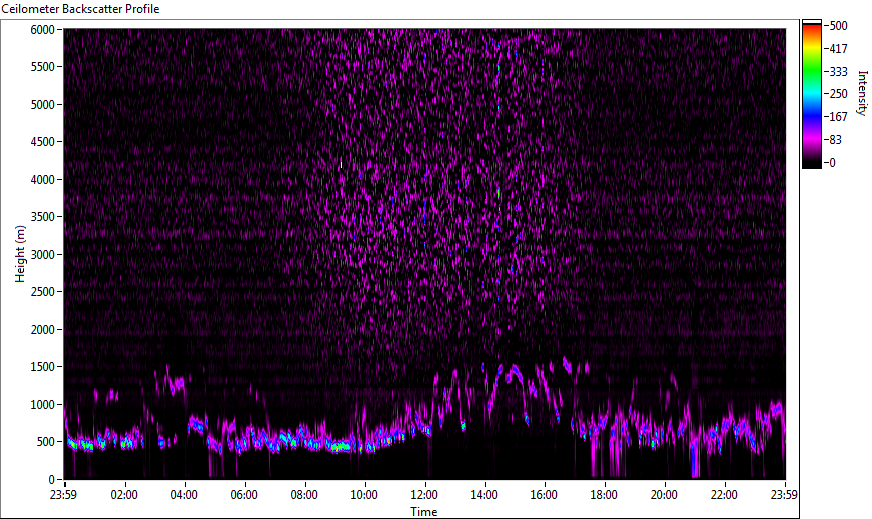Click the 10:00 time axis label
The width and height of the screenshot is (872, 519).
point(364,495)
